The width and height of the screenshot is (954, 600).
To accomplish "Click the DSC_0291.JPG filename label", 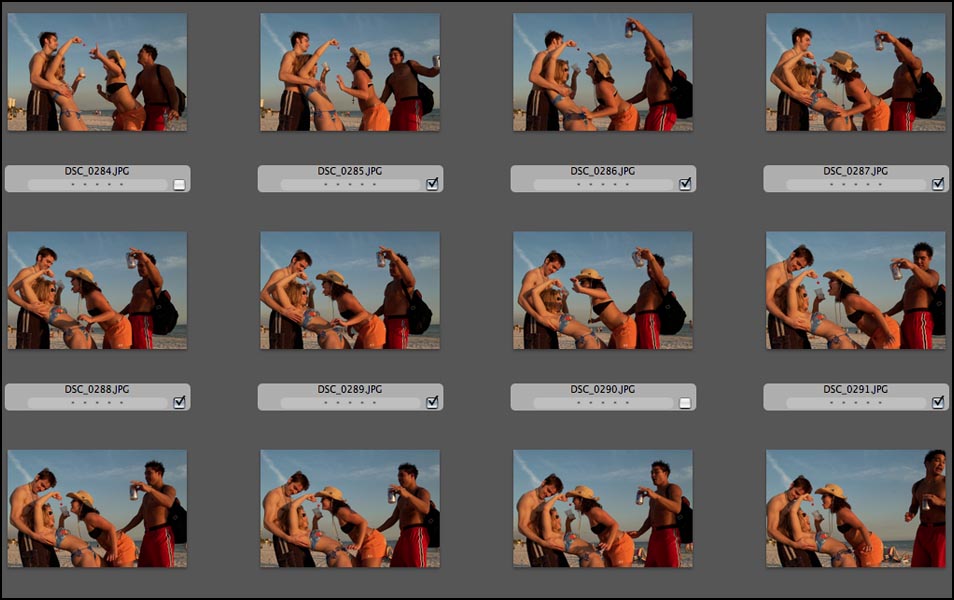I will click(x=855, y=389).
